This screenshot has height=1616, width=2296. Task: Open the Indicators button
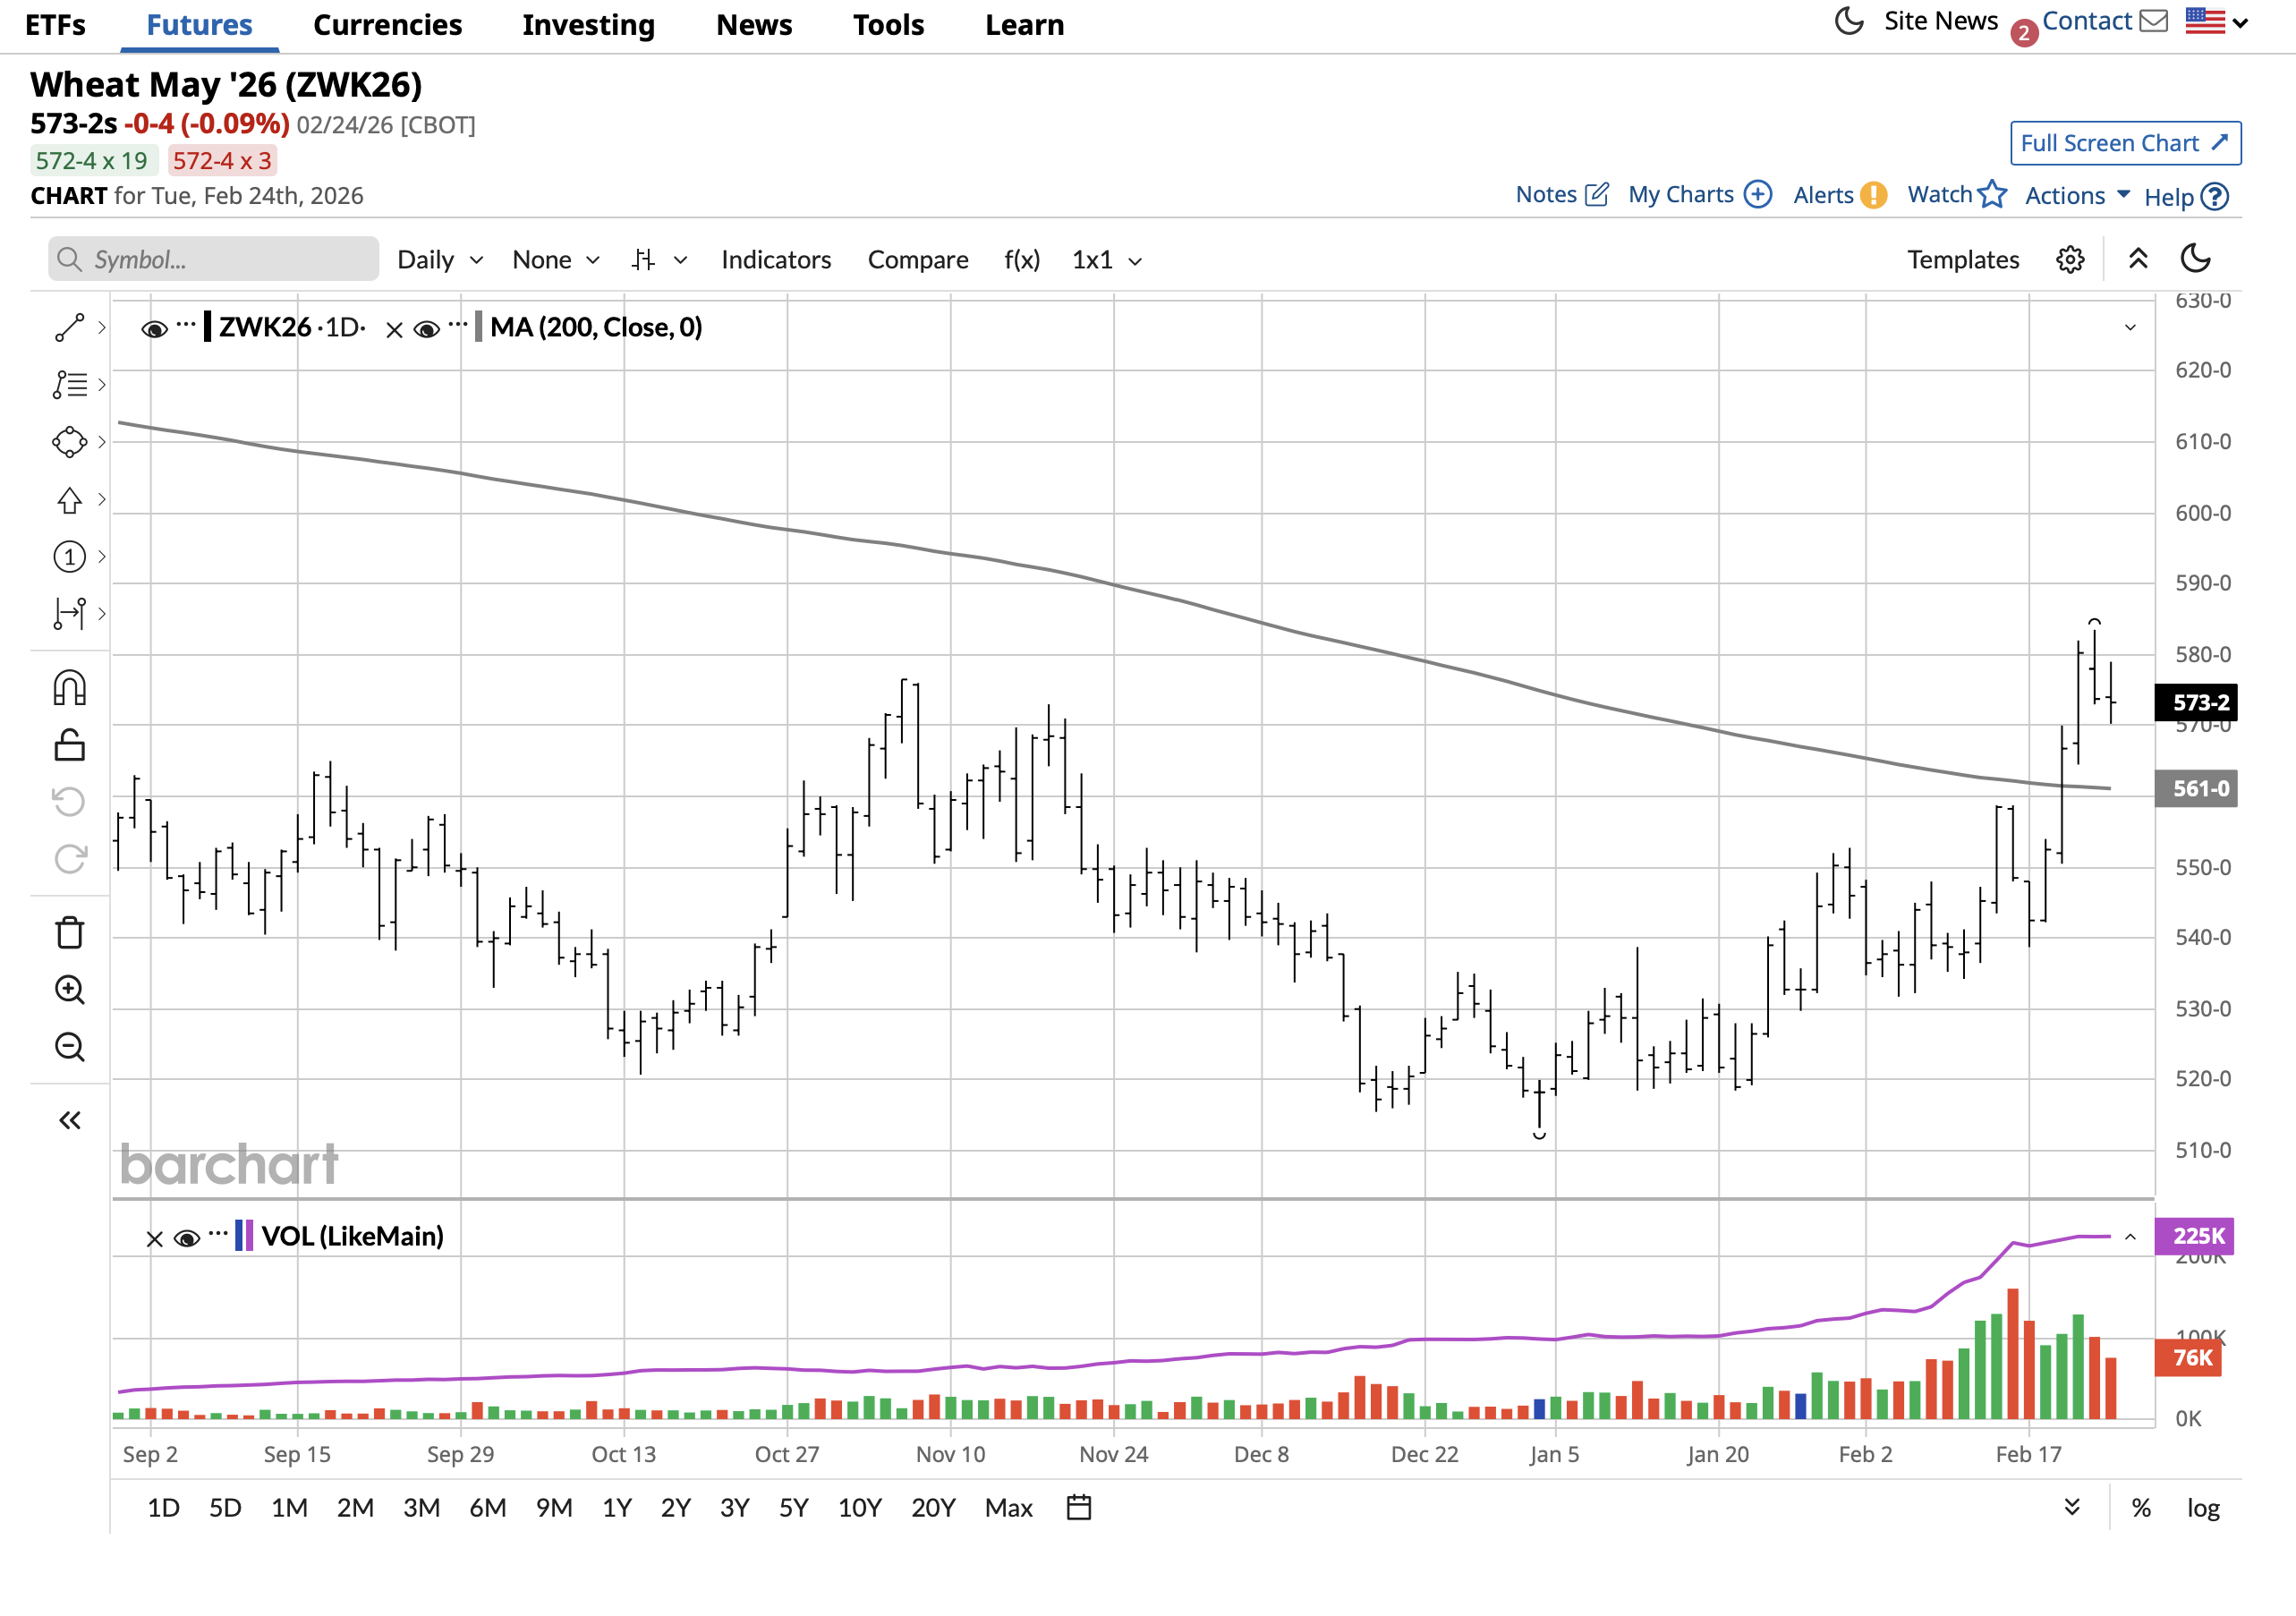click(776, 260)
